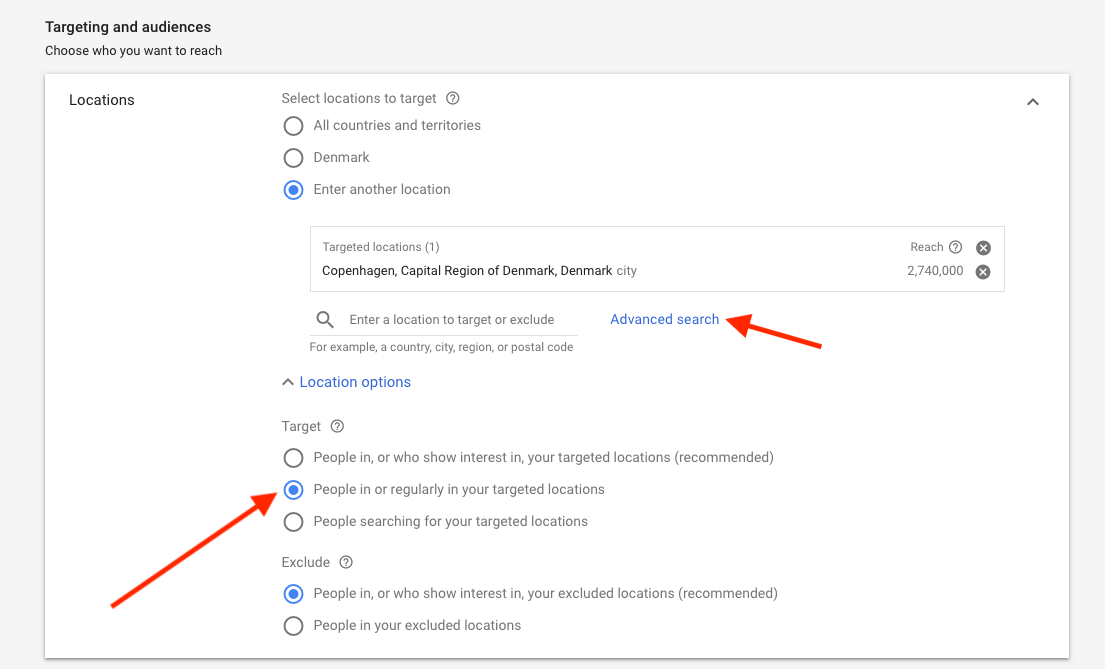
Task: Select the 'All countries and territories' radio button
Action: [x=293, y=126]
